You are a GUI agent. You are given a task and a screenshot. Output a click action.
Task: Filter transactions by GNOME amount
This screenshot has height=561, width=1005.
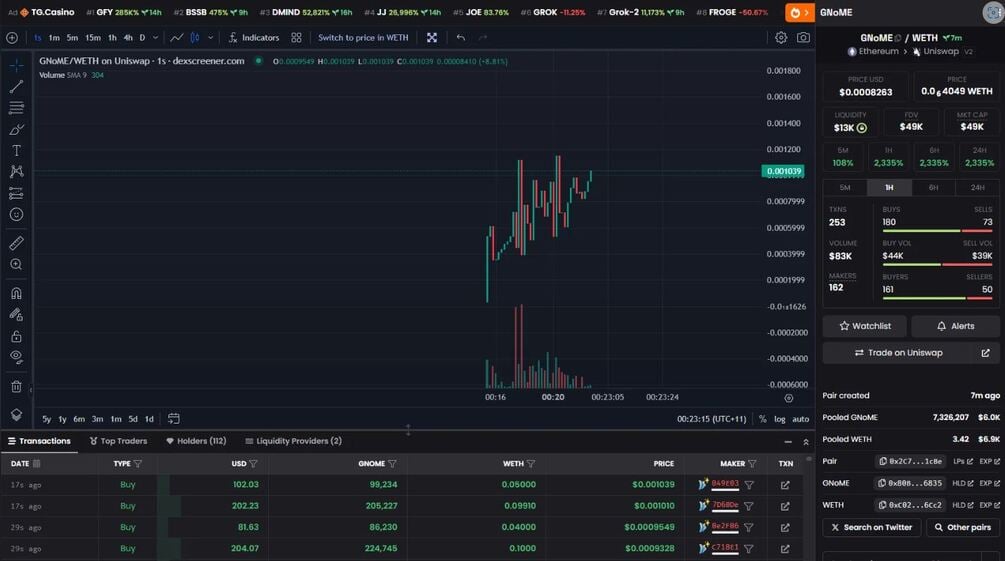pyautogui.click(x=392, y=464)
